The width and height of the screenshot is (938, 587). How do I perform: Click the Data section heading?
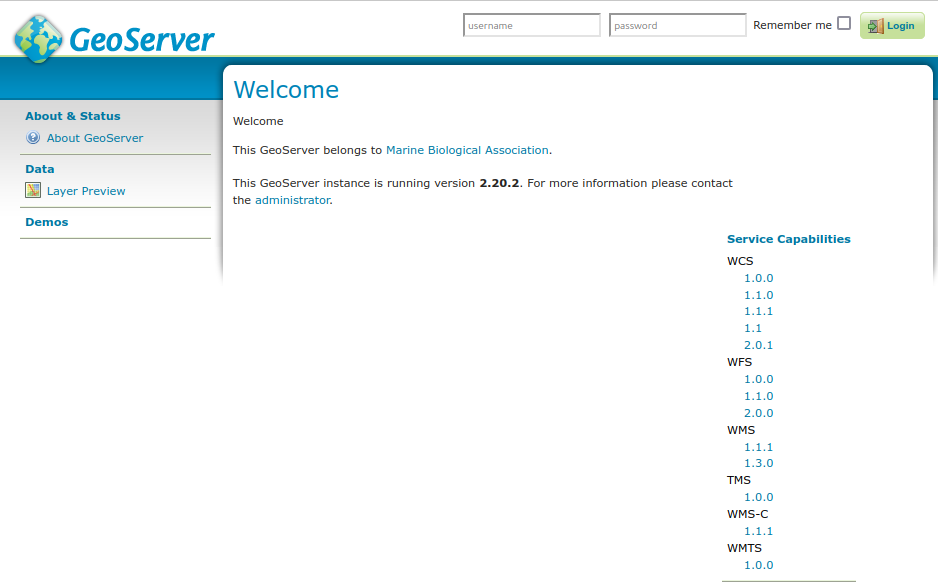point(39,169)
